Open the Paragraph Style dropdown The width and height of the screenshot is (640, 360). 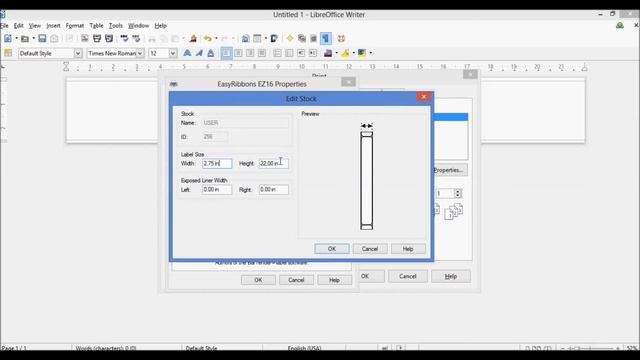coord(78,53)
